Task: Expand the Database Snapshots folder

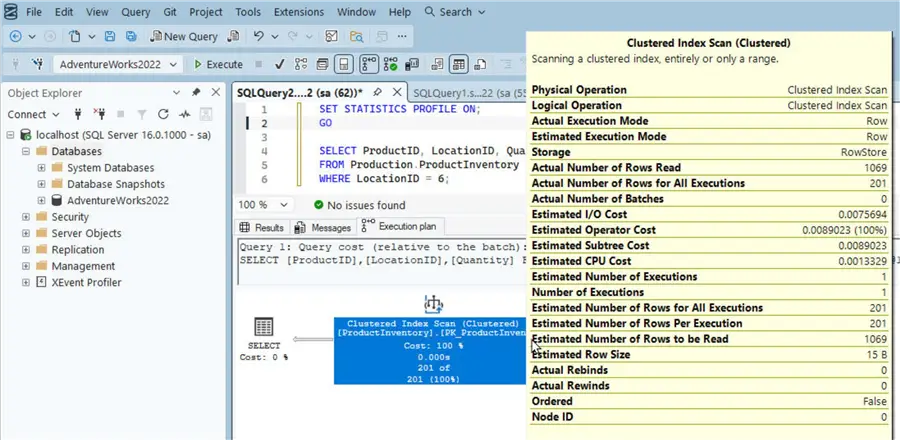Action: (x=41, y=184)
